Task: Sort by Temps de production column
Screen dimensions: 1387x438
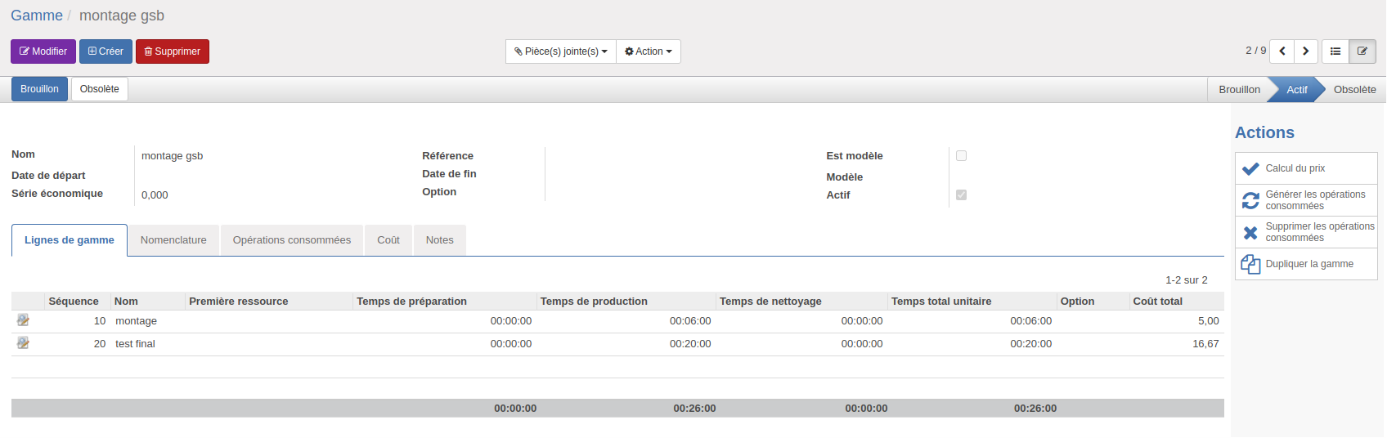Action: coord(625,301)
